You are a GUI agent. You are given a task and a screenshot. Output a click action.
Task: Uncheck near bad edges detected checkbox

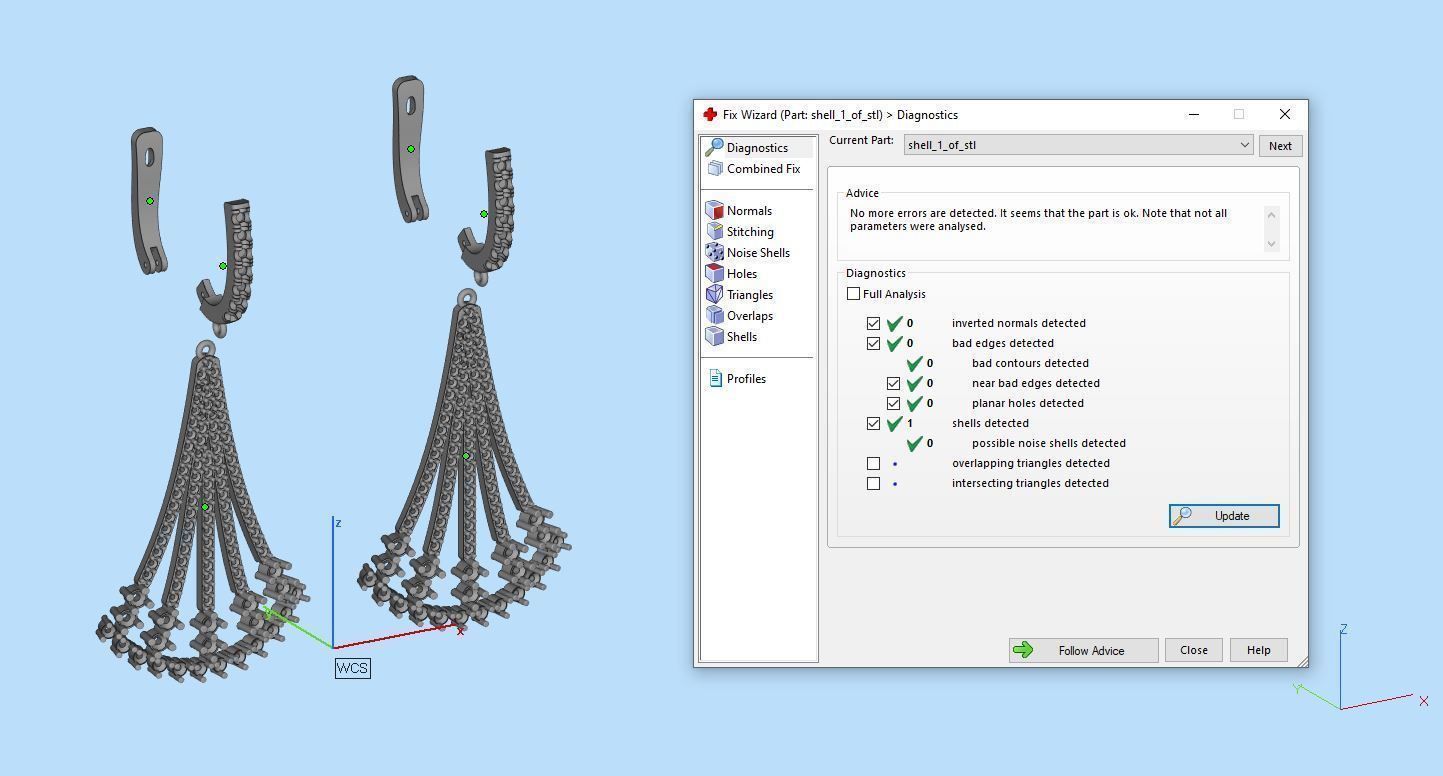(893, 383)
